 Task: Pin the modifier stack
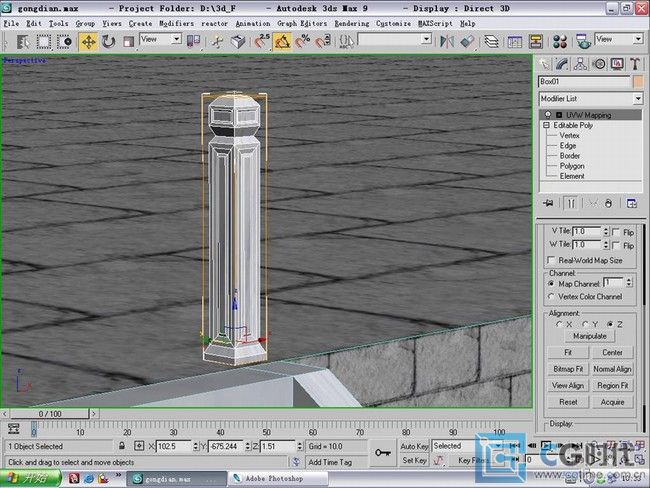tap(548, 204)
